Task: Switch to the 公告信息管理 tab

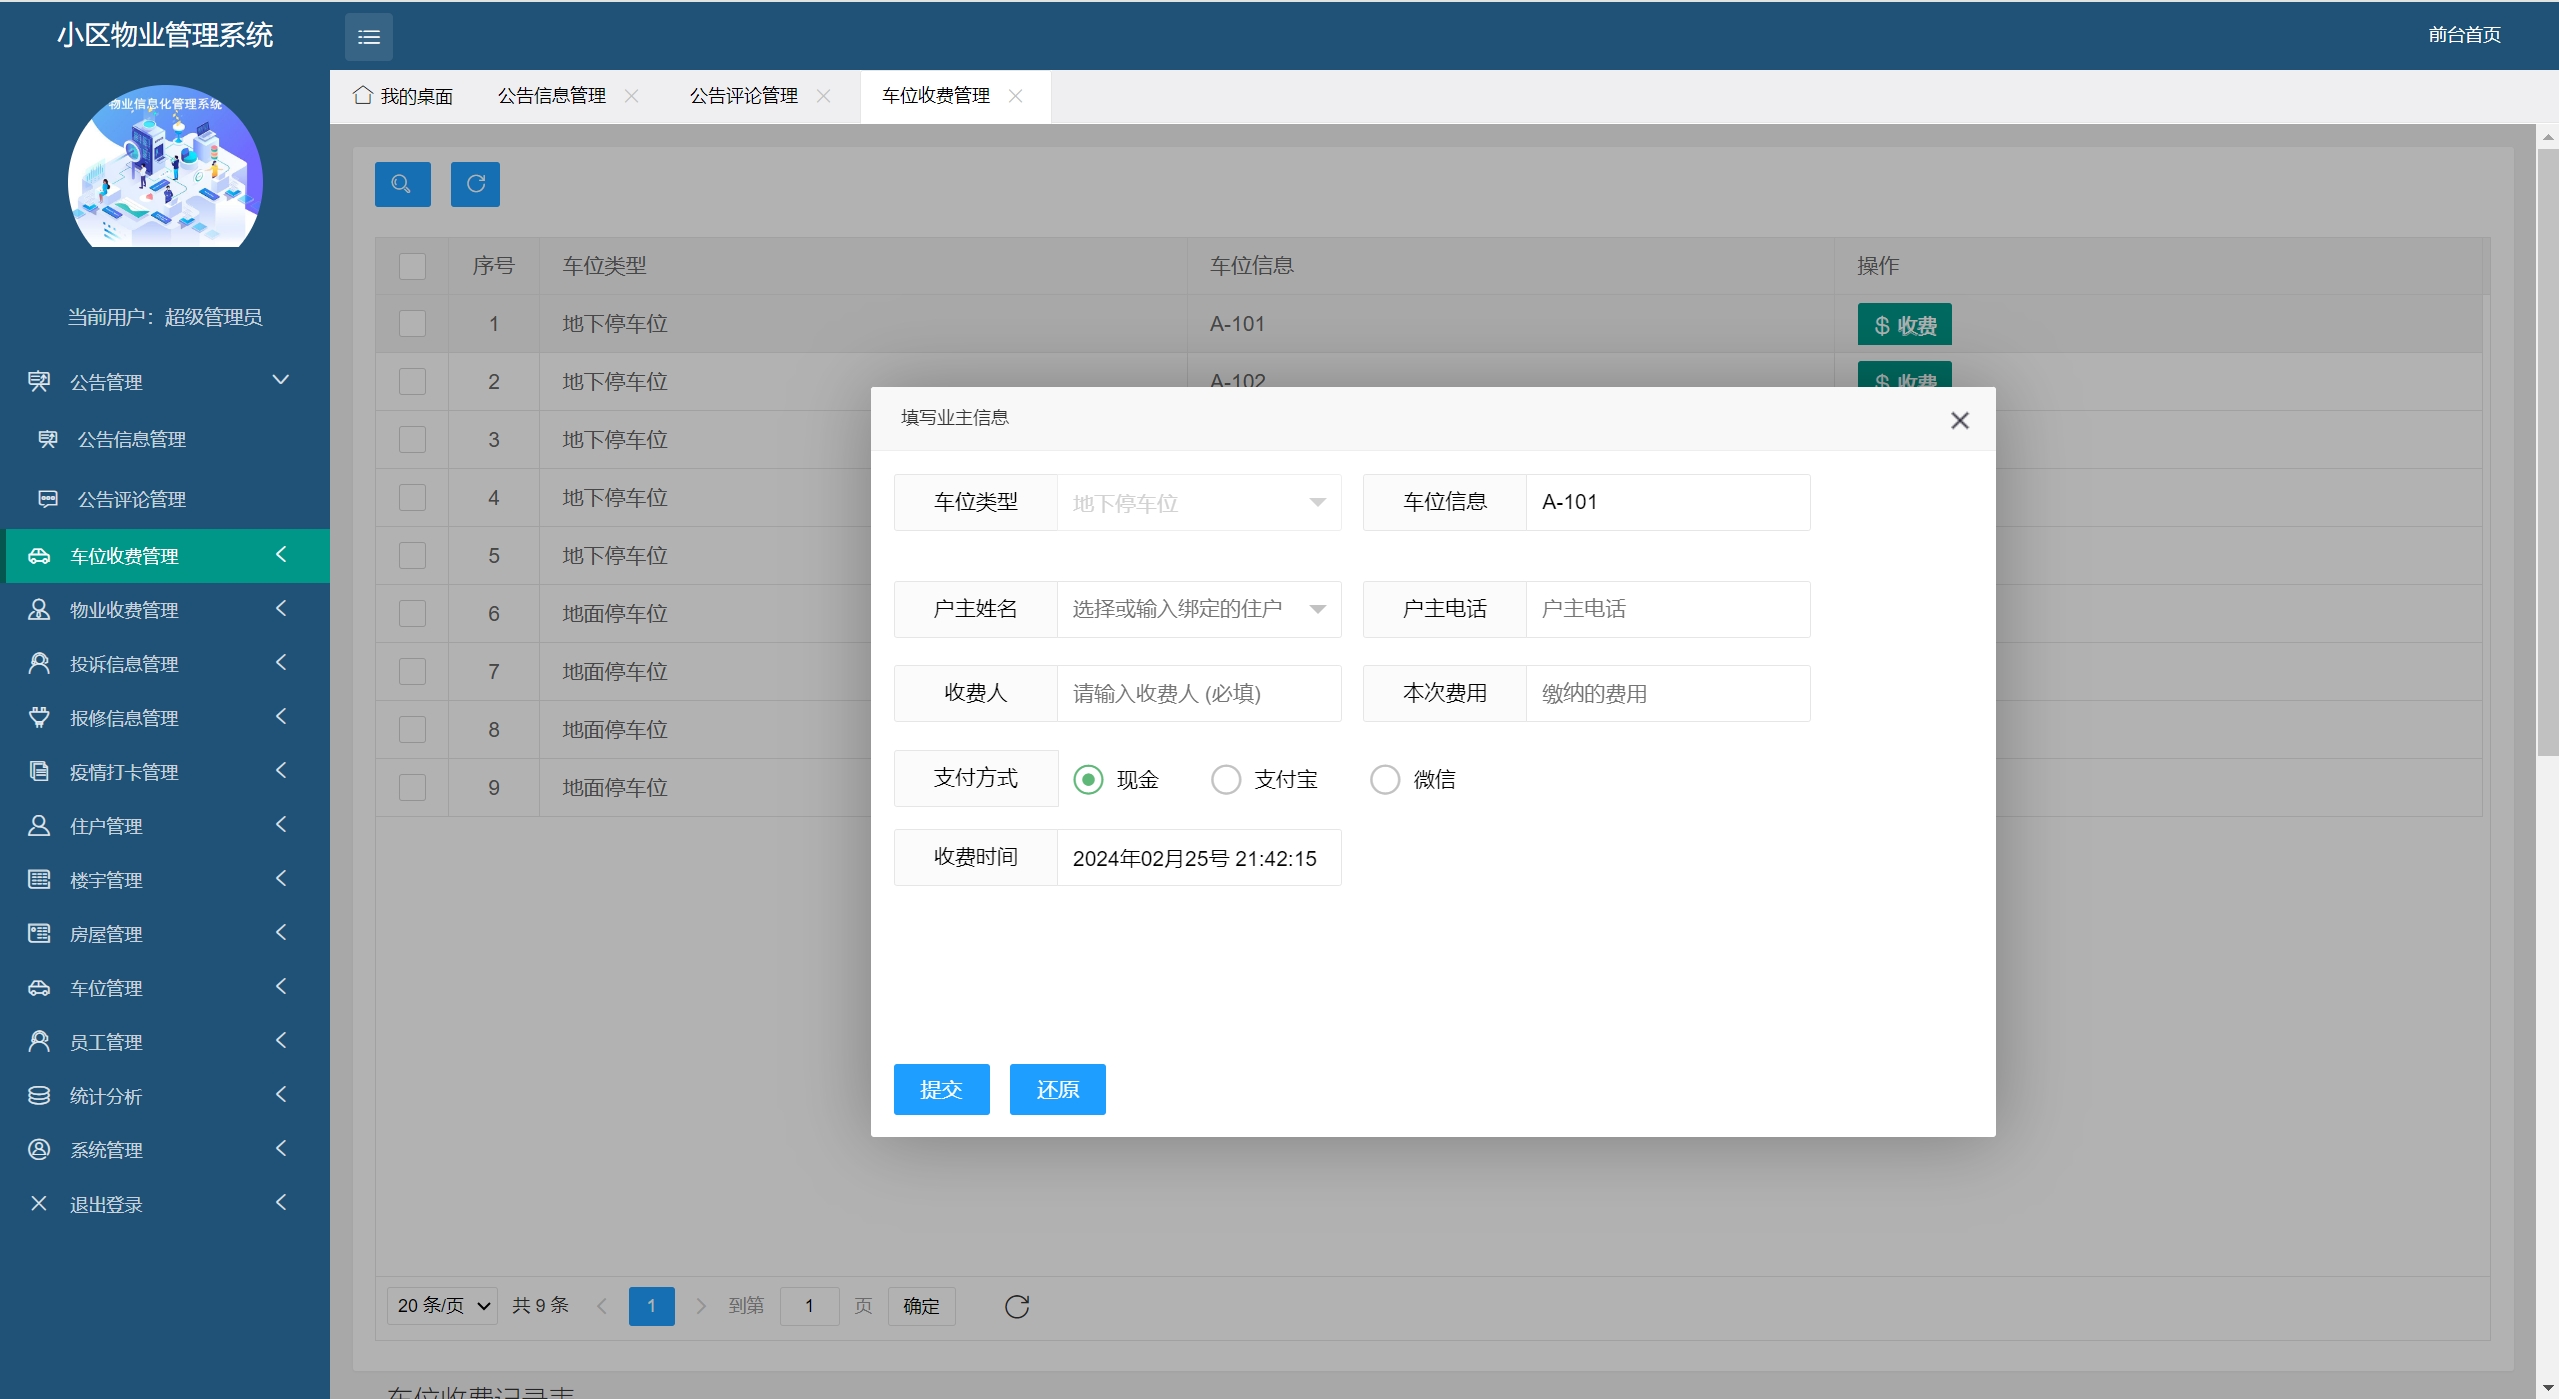Action: 552,96
